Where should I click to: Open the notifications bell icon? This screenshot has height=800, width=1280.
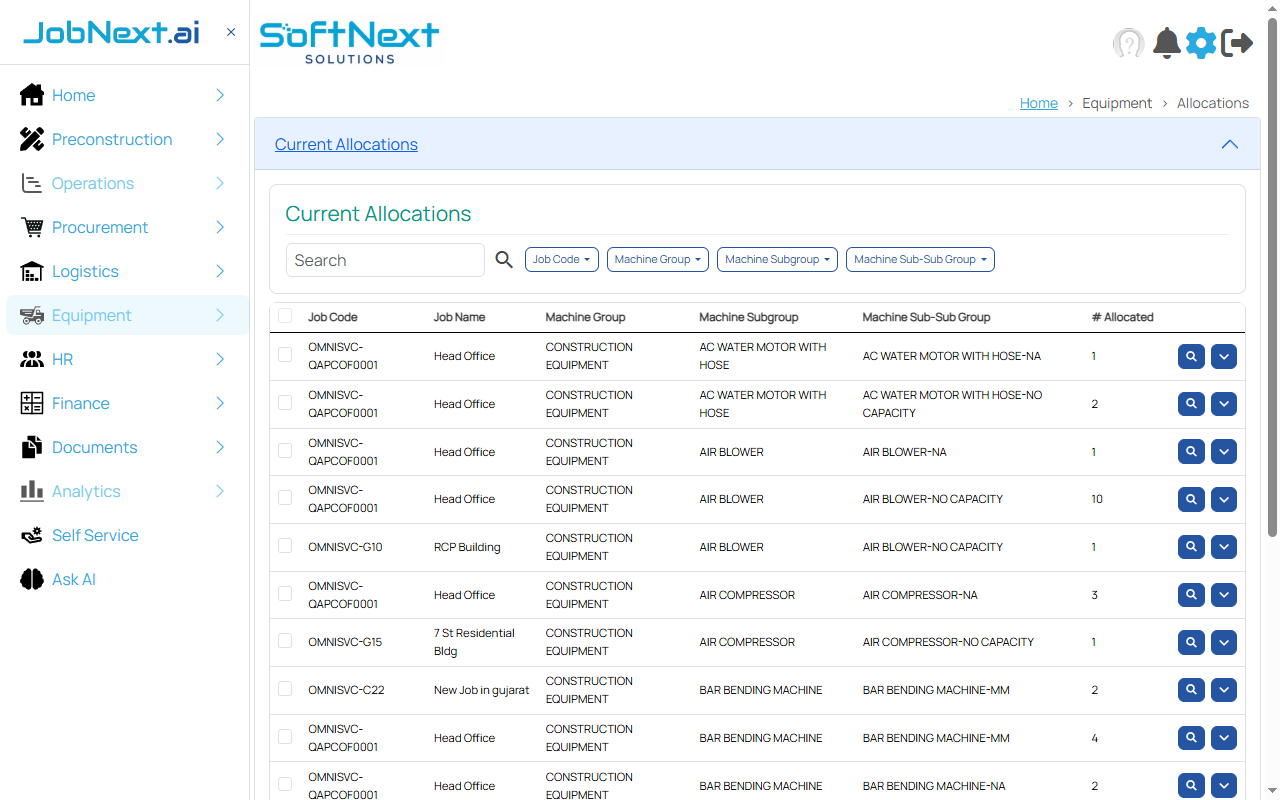point(1166,42)
